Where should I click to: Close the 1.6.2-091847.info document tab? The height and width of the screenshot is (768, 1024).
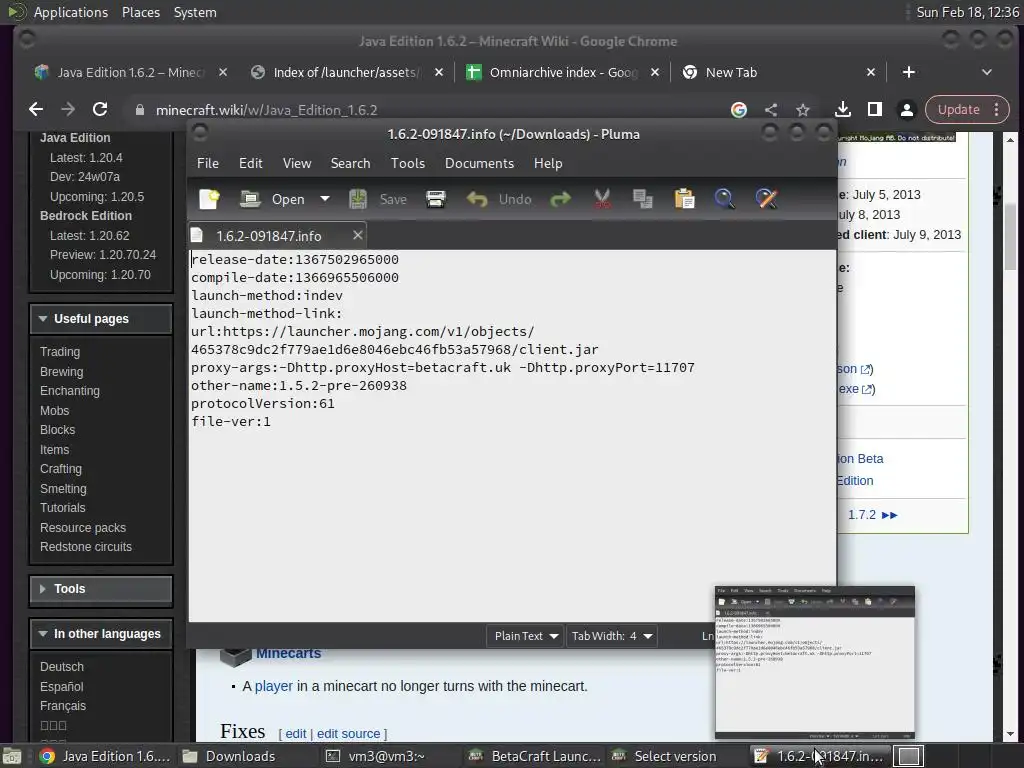[x=357, y=235]
